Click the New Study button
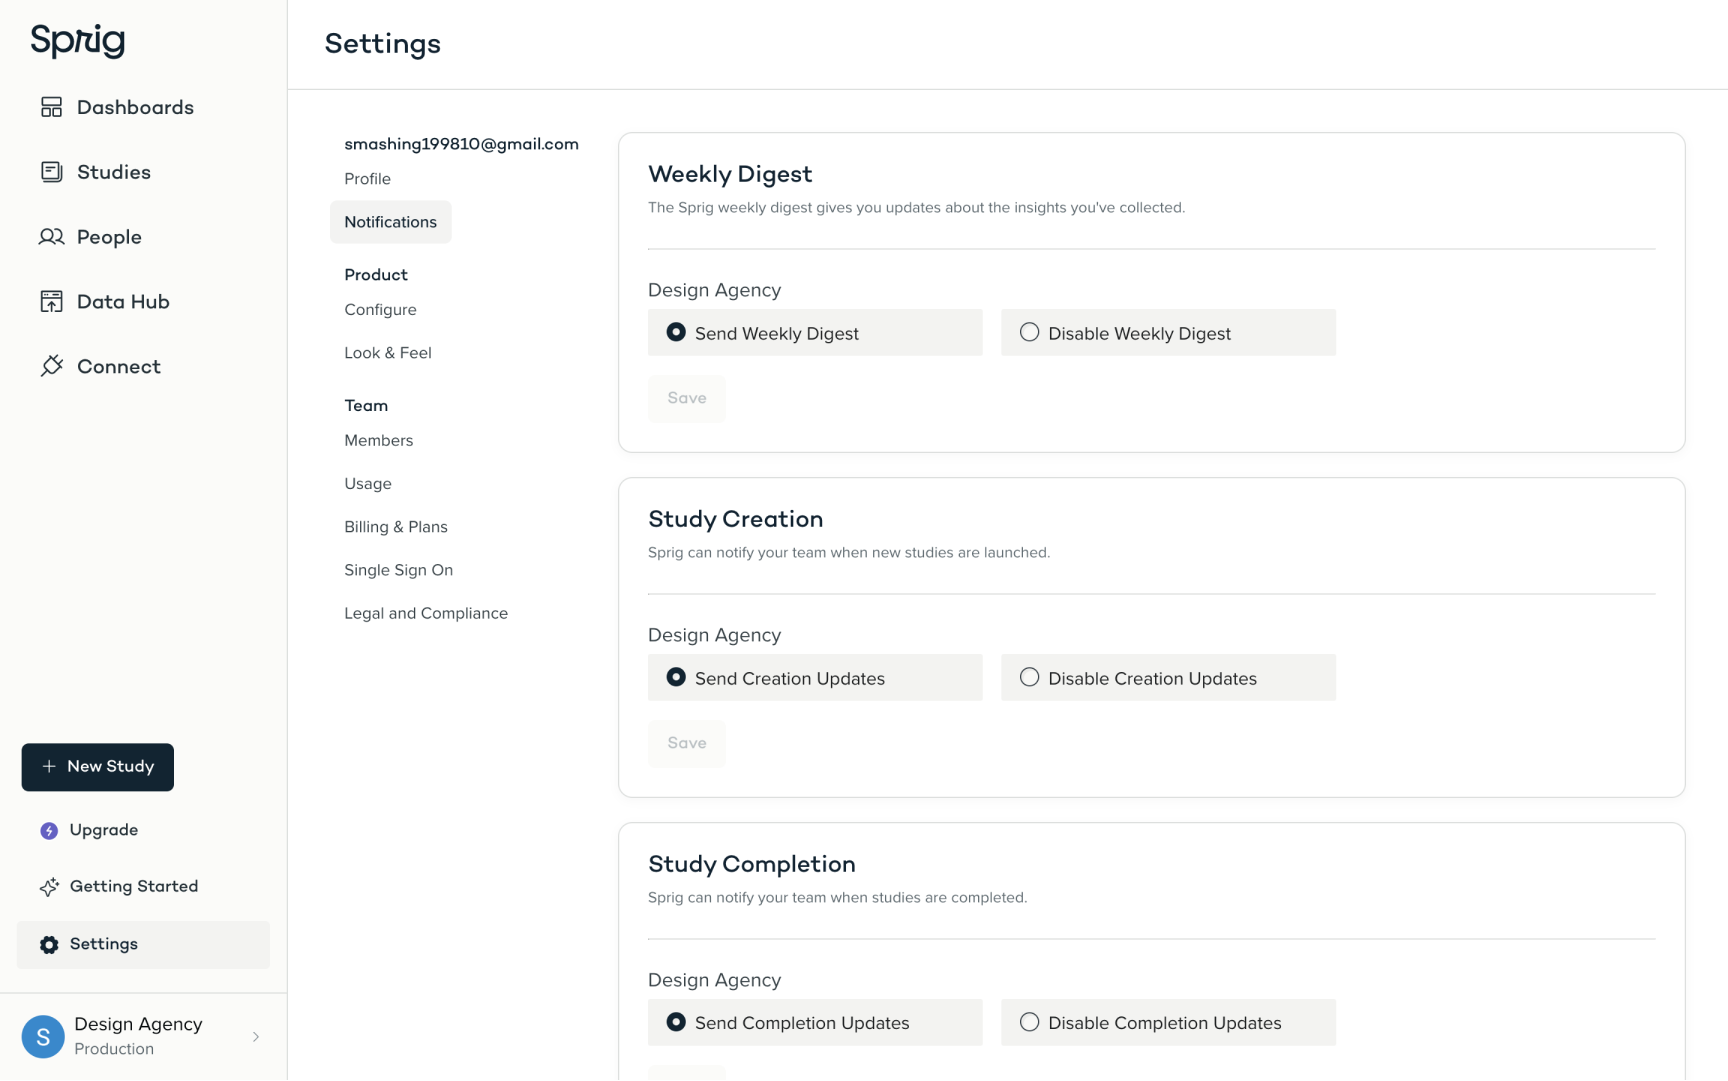This screenshot has height=1081, width=1728. pos(97,767)
